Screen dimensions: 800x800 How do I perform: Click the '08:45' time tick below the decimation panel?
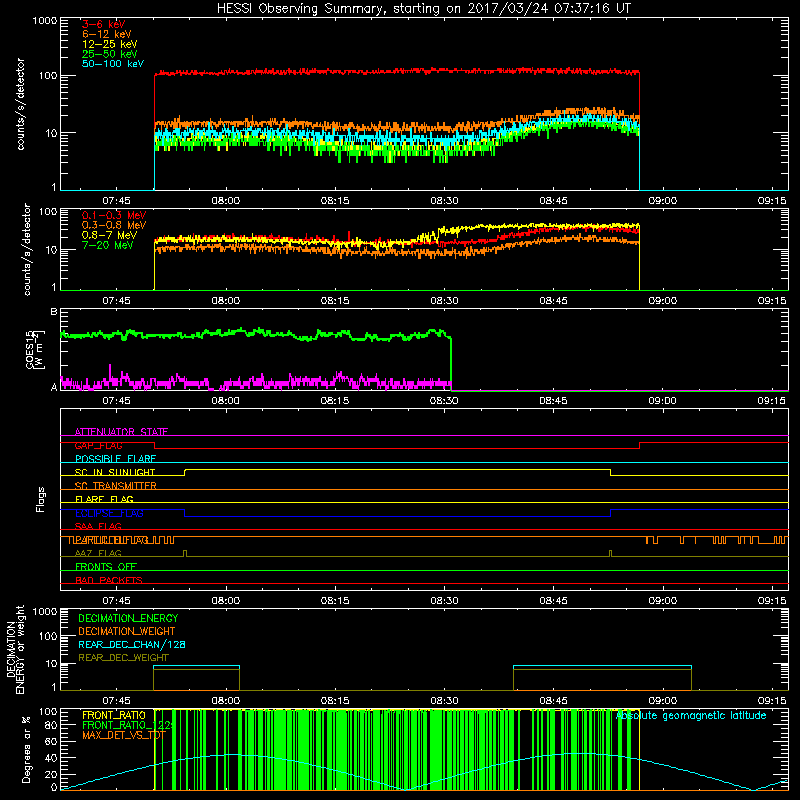(554, 701)
